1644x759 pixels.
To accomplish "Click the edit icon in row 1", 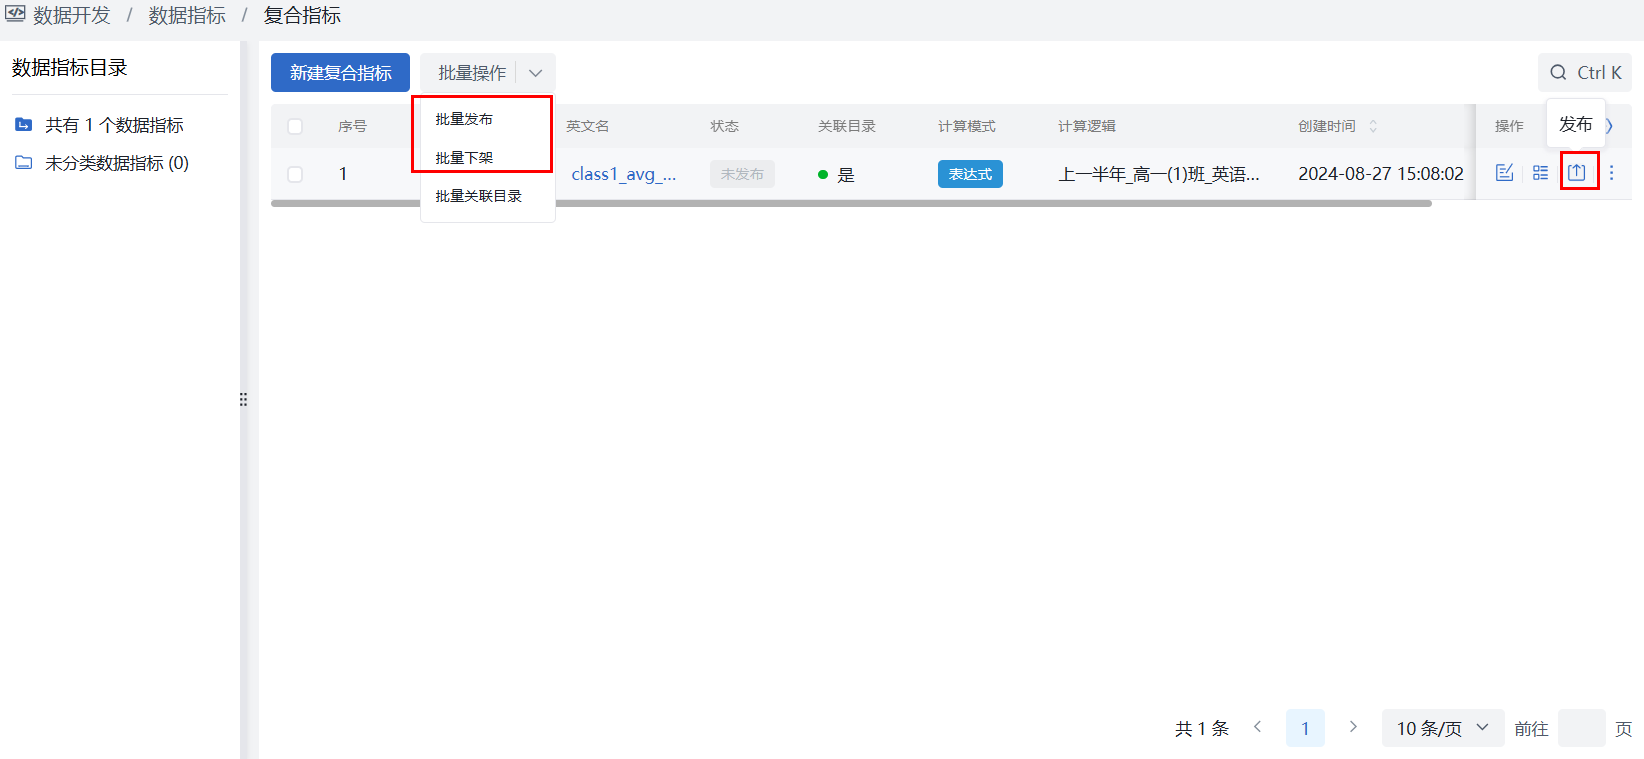I will tap(1504, 173).
